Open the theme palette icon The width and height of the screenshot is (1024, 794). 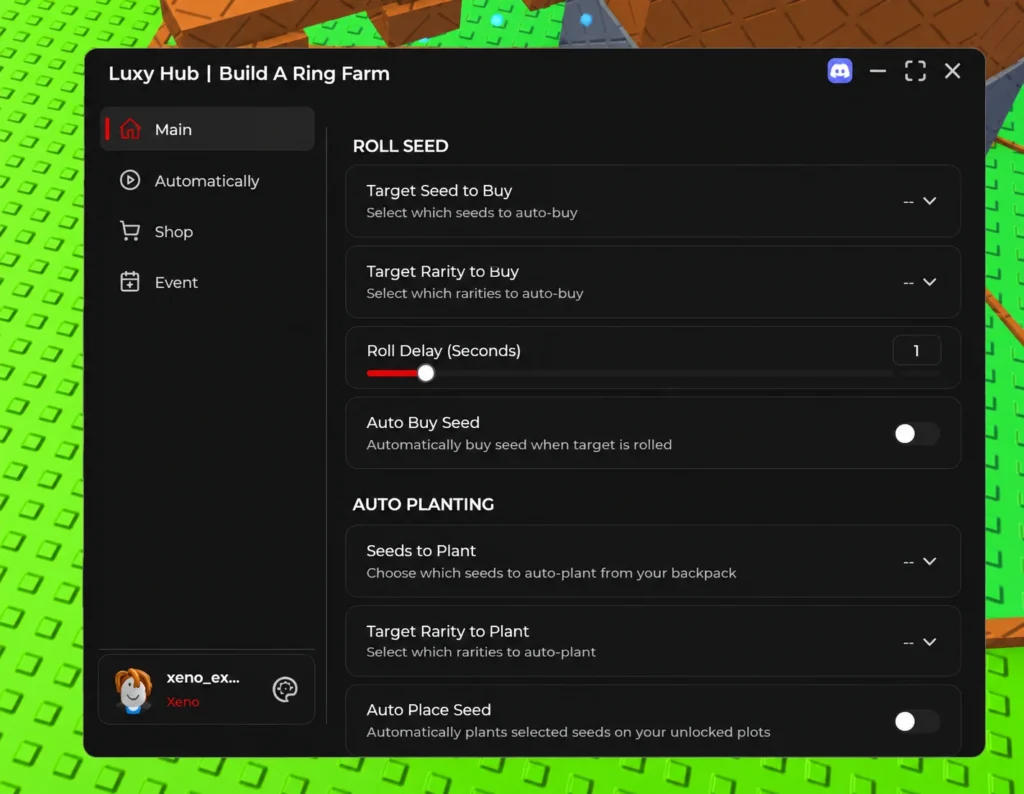285,689
